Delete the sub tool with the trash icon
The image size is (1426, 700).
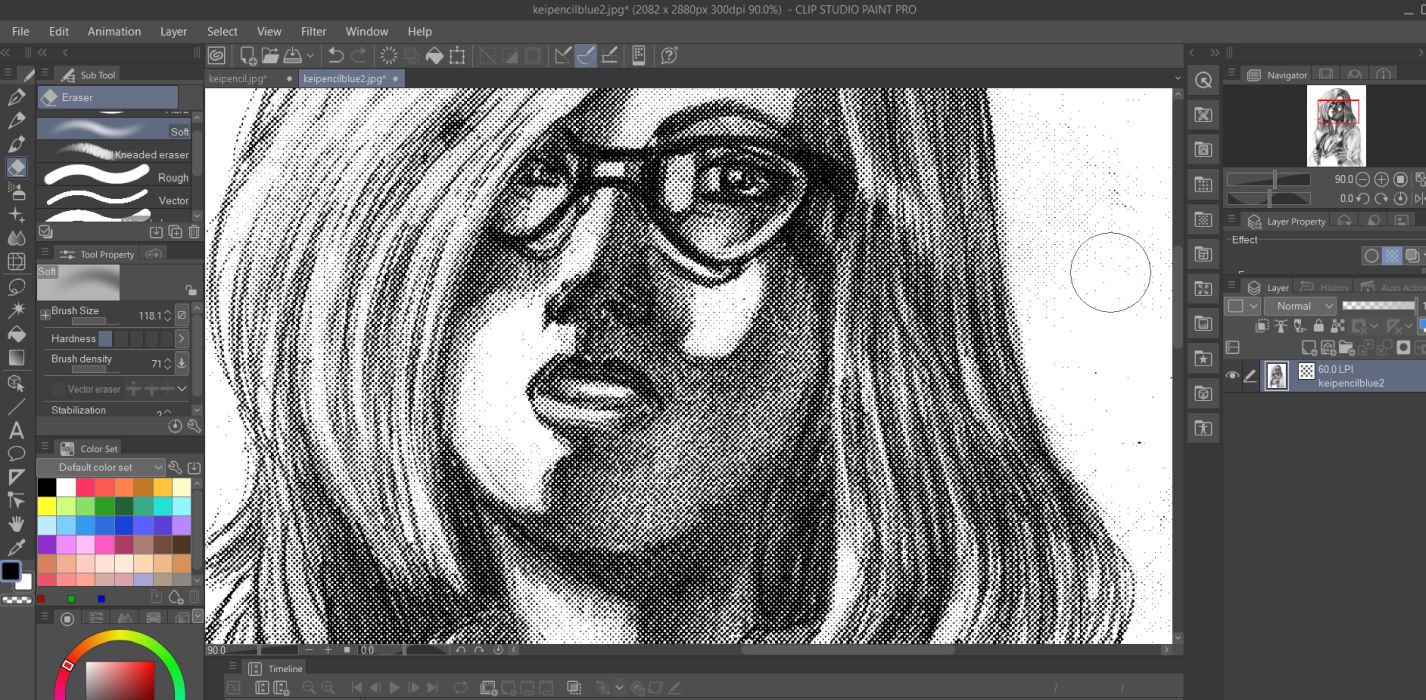pyautogui.click(x=194, y=232)
